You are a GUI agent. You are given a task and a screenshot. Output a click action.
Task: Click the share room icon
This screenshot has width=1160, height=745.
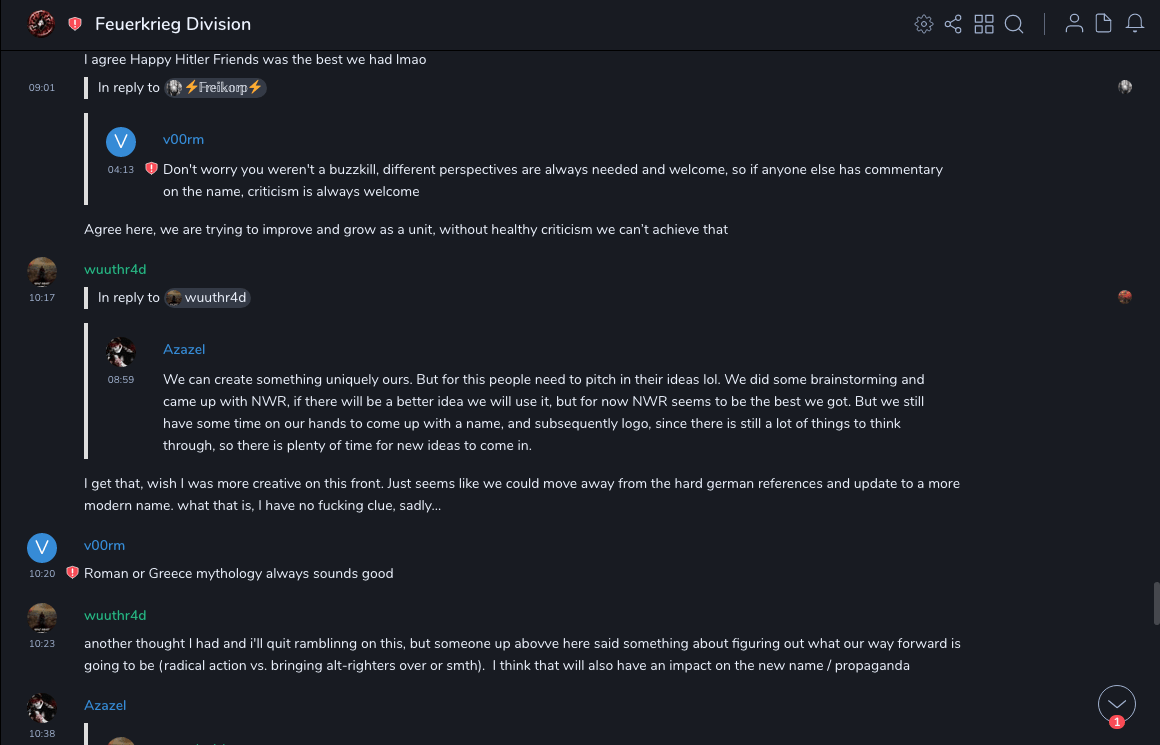[953, 24]
